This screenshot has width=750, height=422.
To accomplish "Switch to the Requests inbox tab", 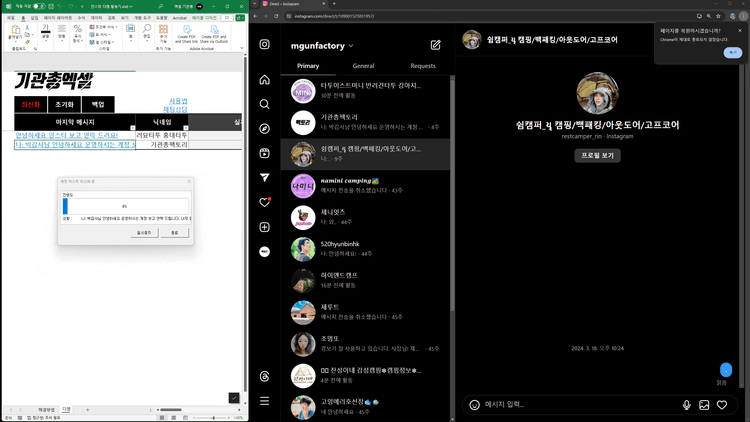I will click(x=423, y=66).
